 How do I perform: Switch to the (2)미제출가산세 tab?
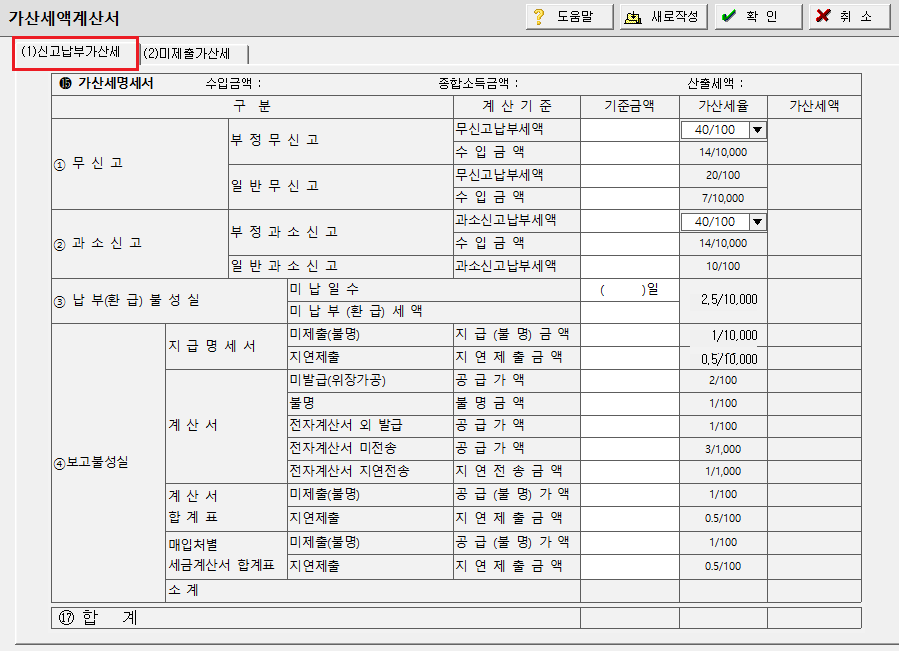tap(194, 54)
